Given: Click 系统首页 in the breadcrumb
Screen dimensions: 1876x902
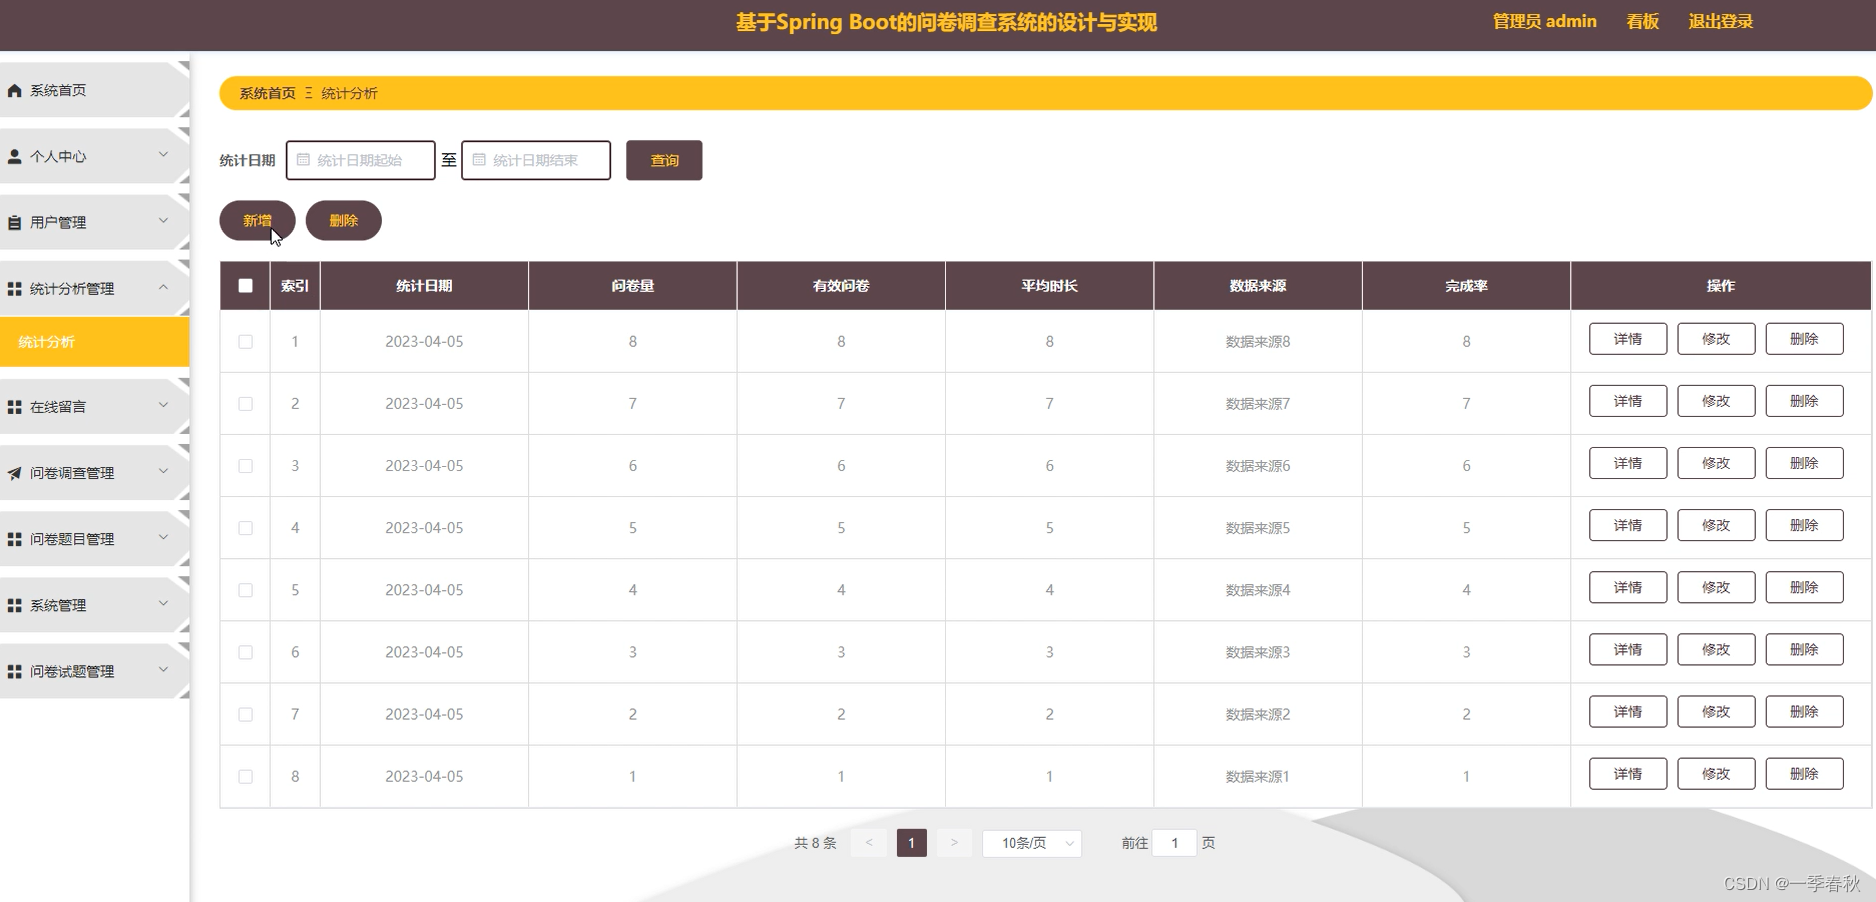Looking at the screenshot, I should pos(267,93).
